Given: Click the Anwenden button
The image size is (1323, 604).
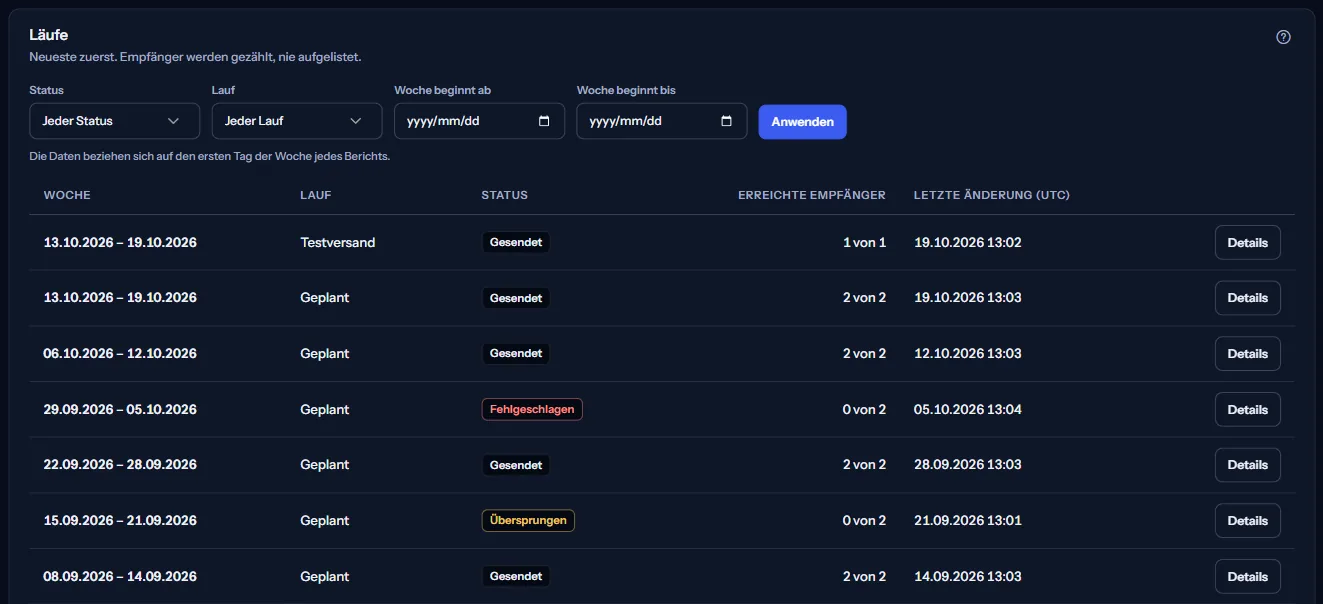Looking at the screenshot, I should (x=803, y=122).
